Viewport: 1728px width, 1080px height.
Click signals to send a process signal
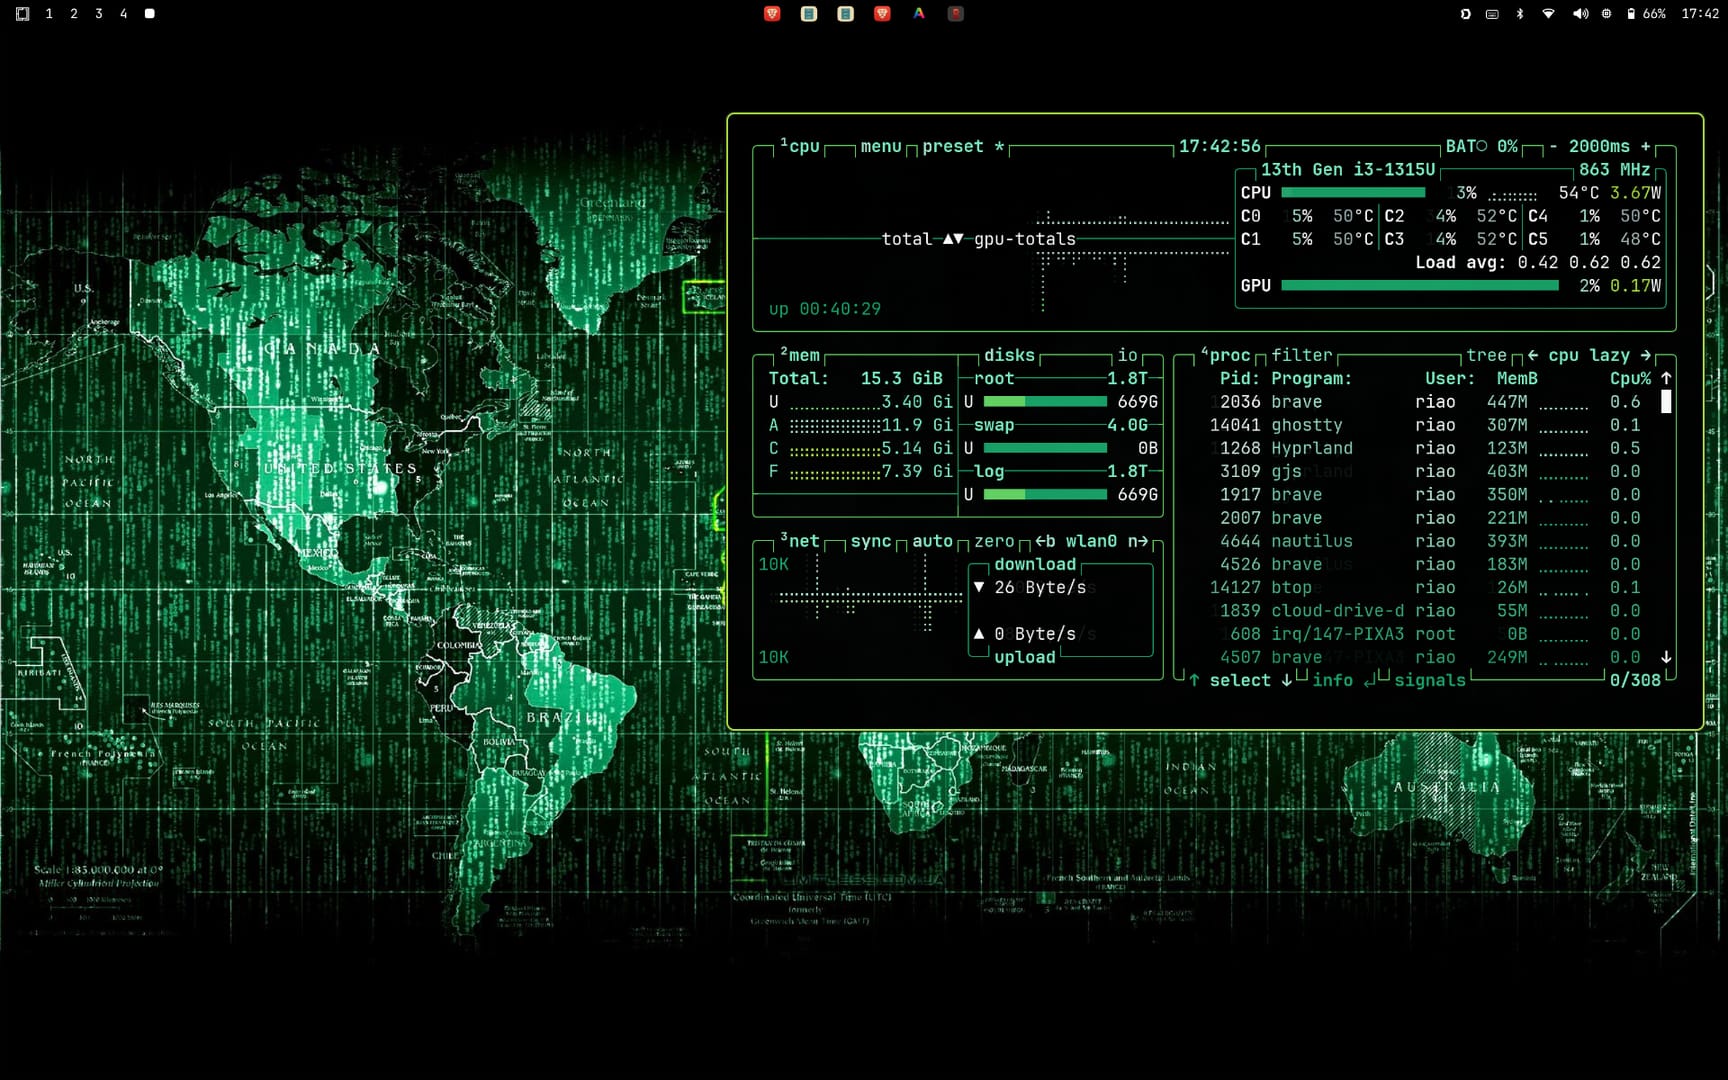click(1430, 680)
